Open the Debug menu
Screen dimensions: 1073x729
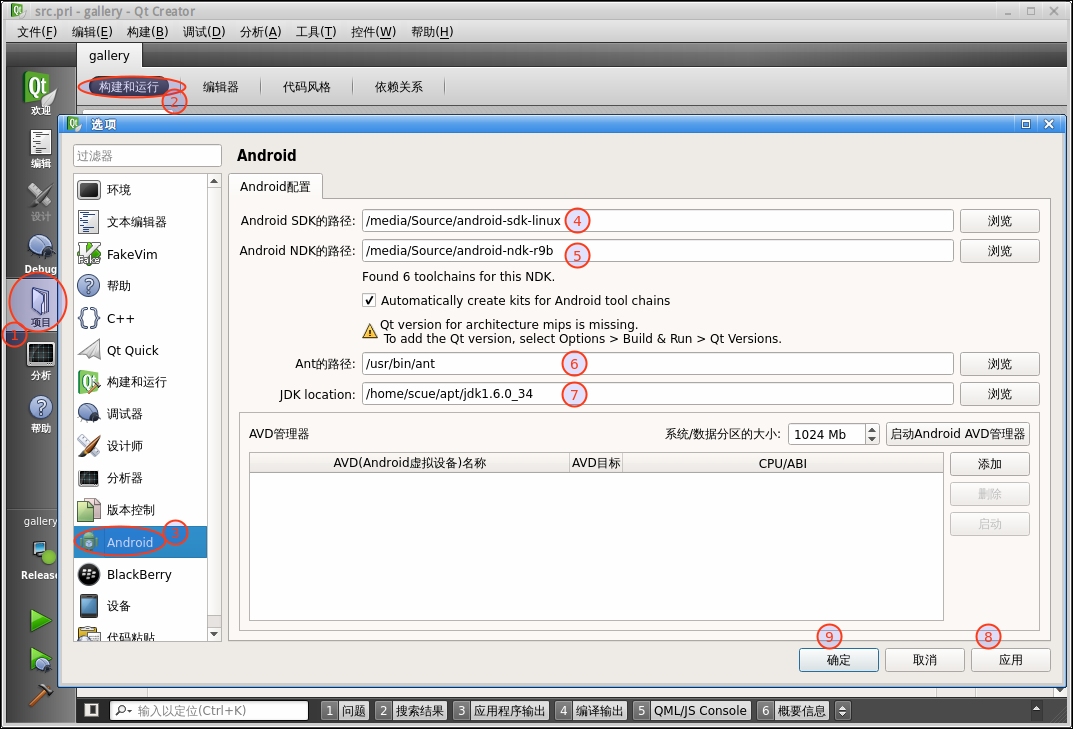(204, 31)
